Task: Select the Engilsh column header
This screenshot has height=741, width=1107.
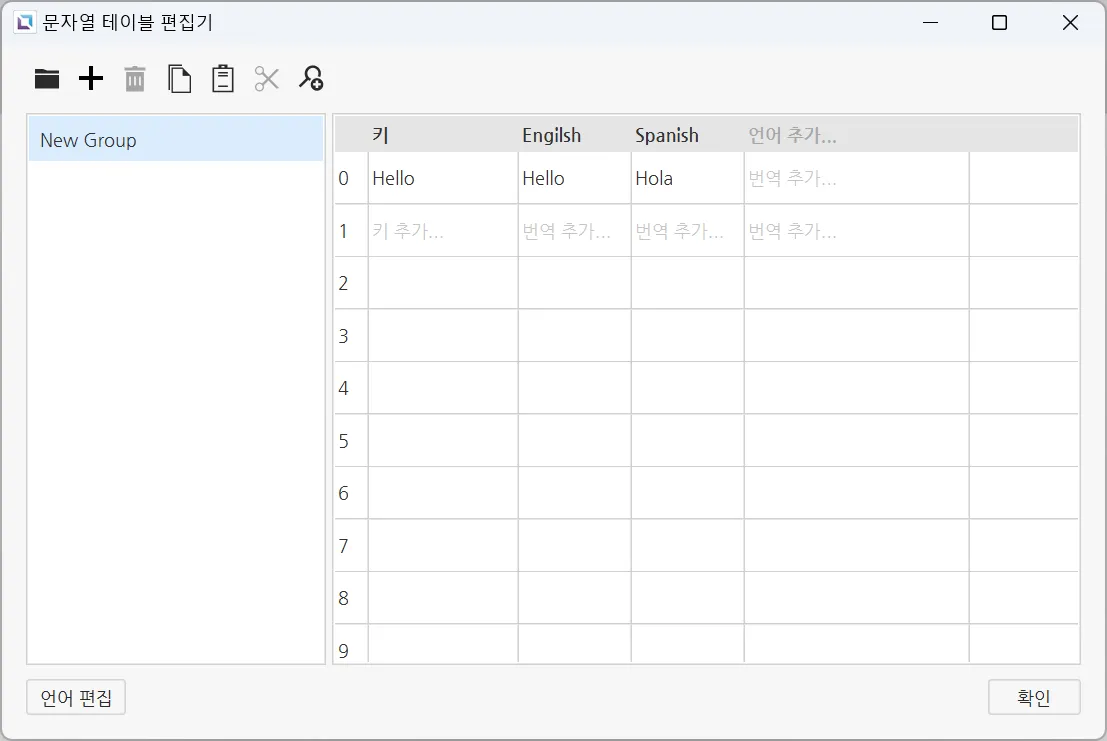Action: (551, 136)
